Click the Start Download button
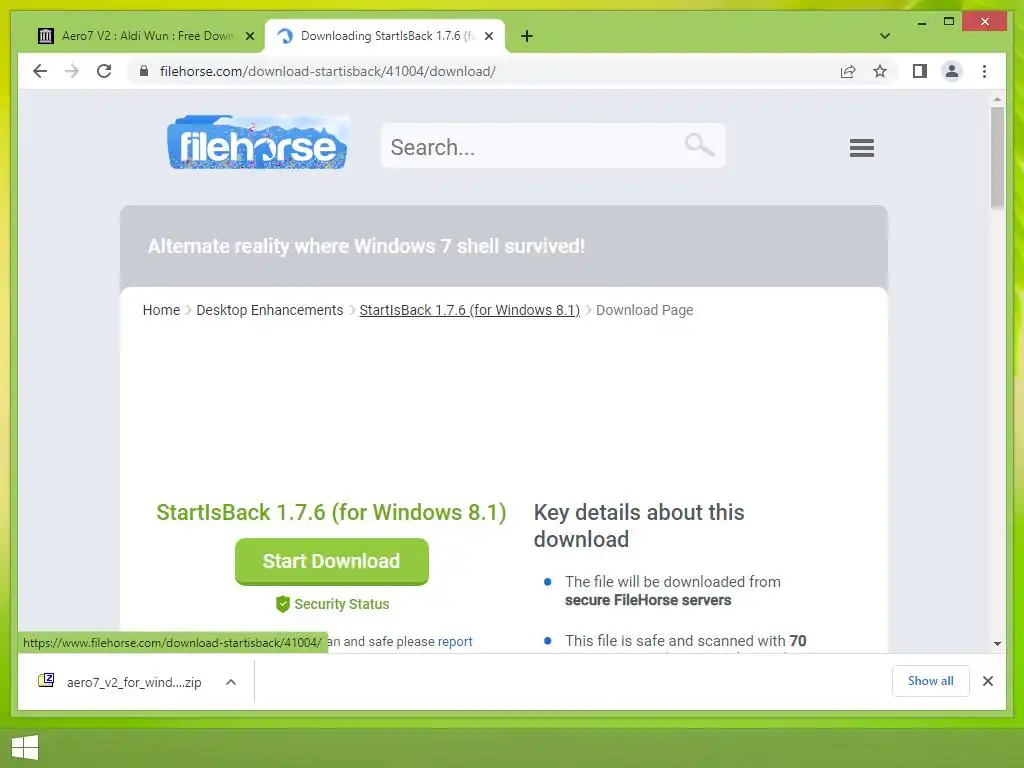 coord(332,562)
